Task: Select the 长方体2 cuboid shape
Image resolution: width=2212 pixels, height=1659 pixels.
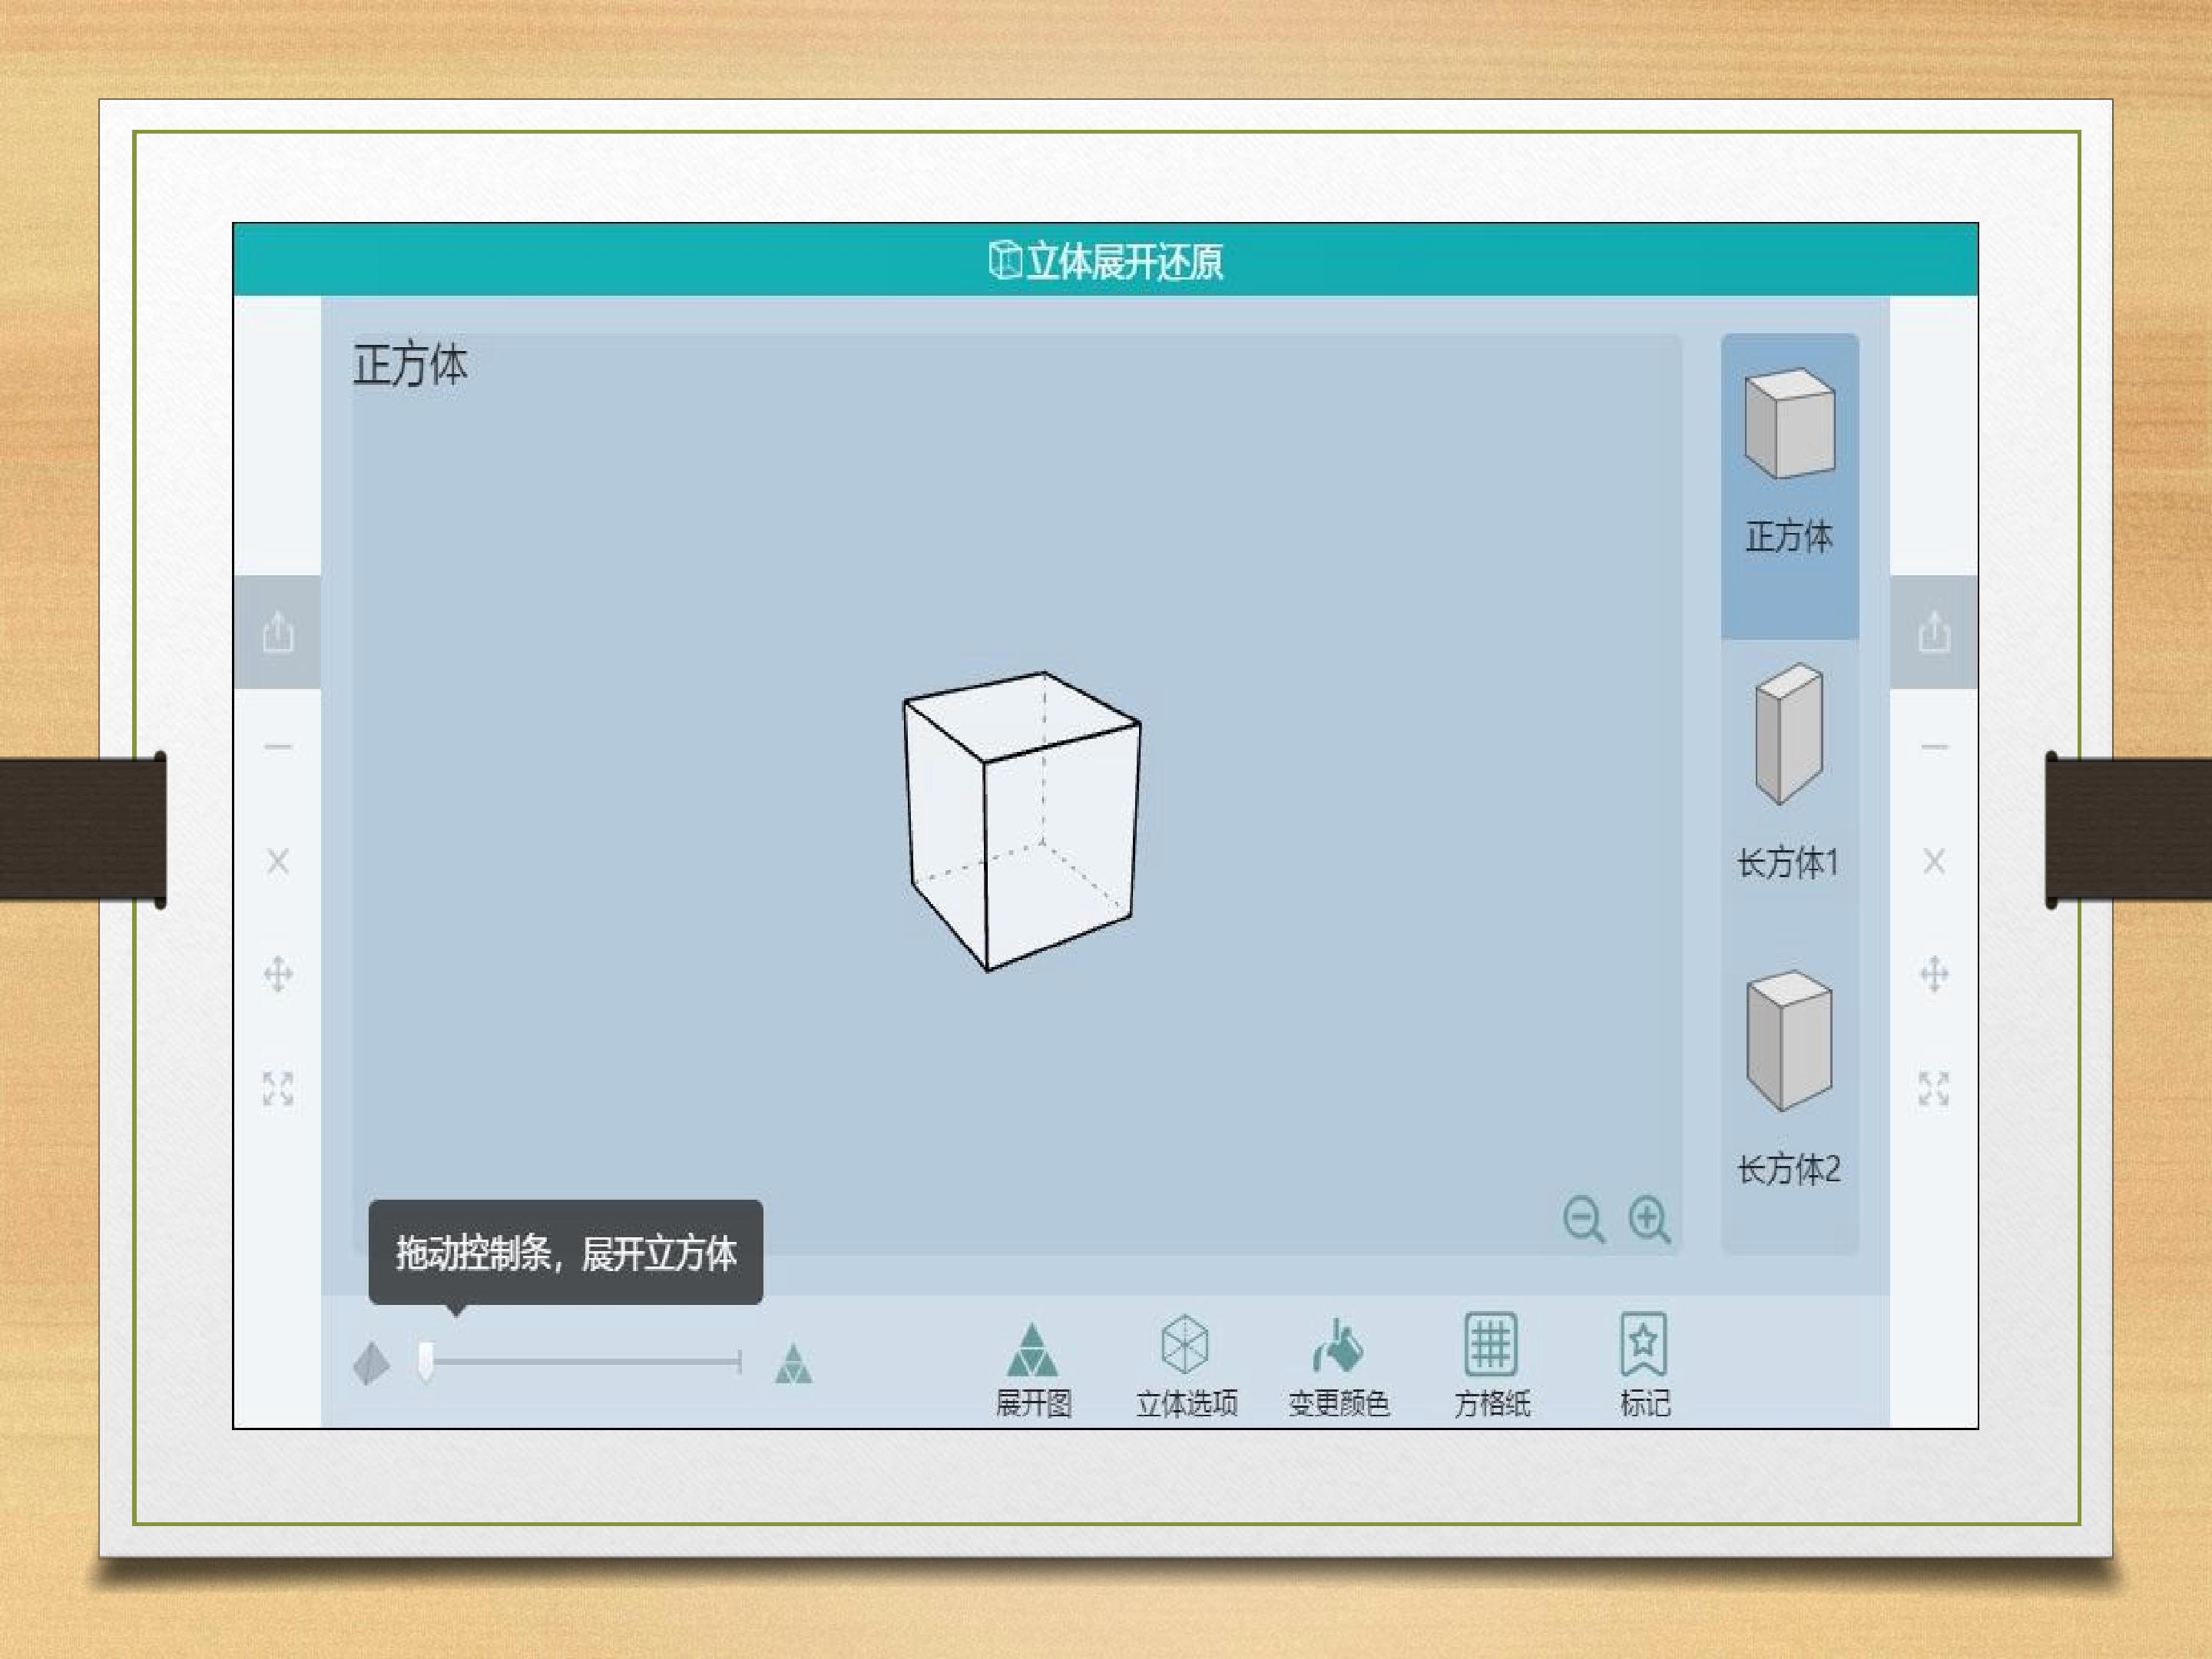Action: [x=1789, y=1078]
